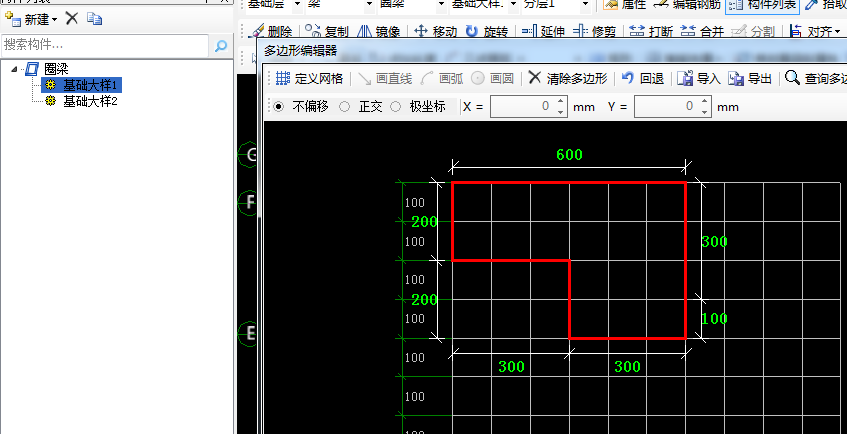Click the 打断 break tool
The height and width of the screenshot is (434, 847).
click(652, 31)
